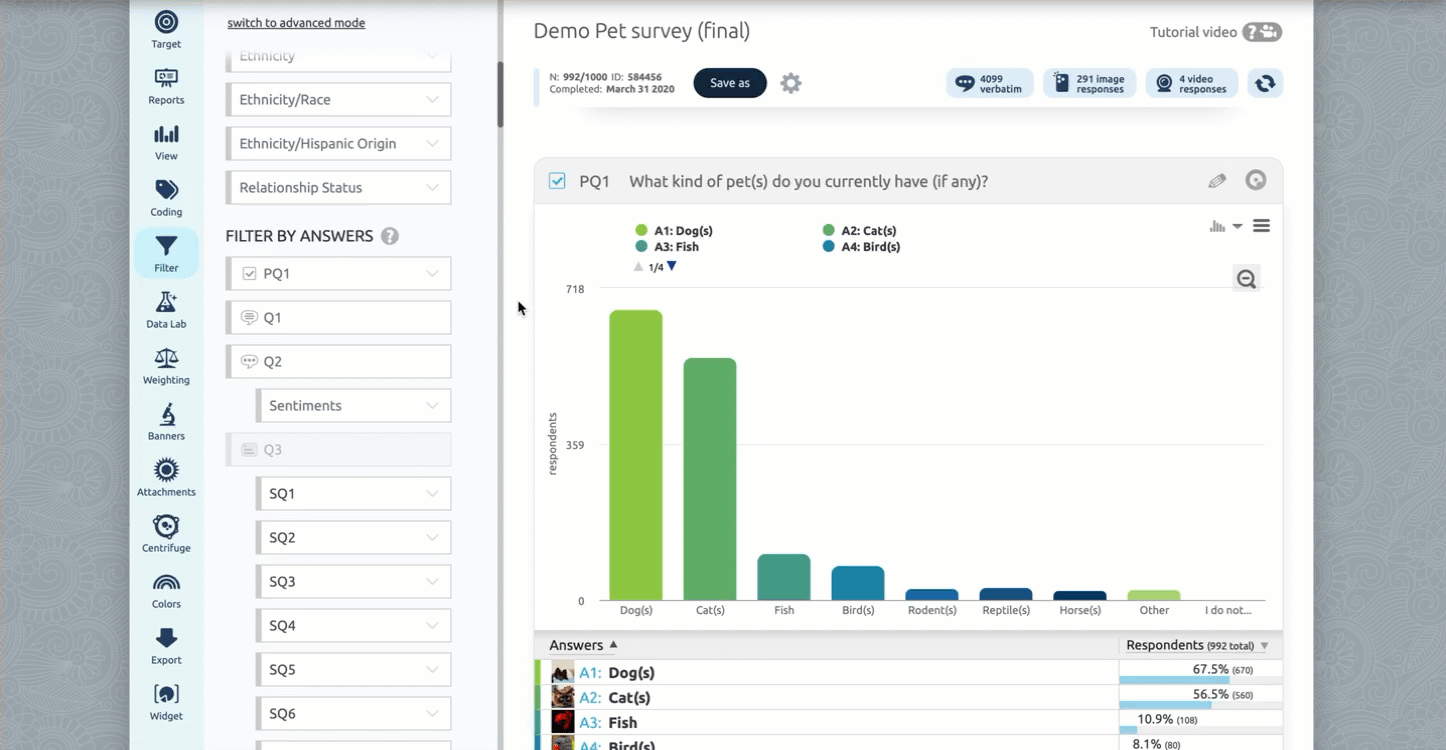
Task: Click the refresh data icon
Action: pos(1265,83)
